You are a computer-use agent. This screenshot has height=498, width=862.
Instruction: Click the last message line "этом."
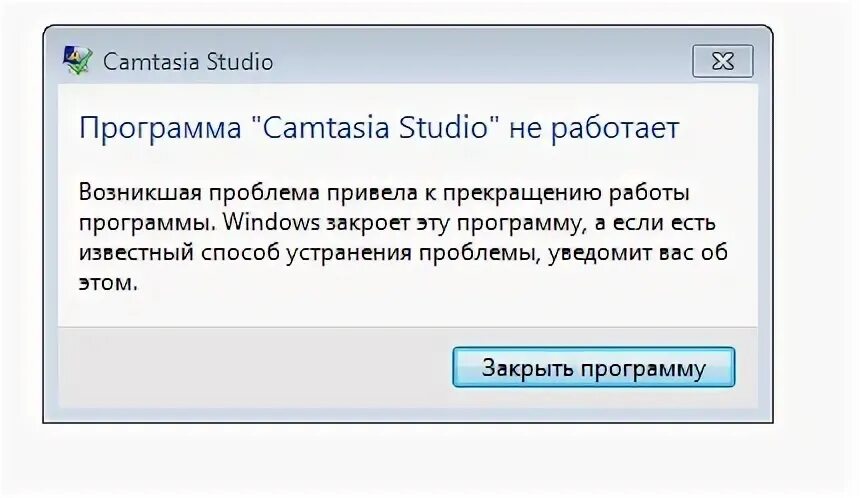(x=104, y=283)
